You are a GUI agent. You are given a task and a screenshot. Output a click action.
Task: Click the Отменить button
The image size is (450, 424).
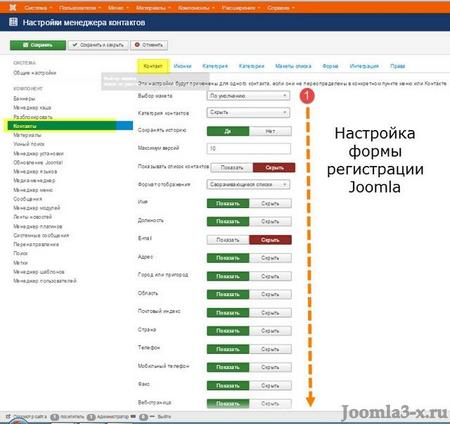tap(149, 45)
